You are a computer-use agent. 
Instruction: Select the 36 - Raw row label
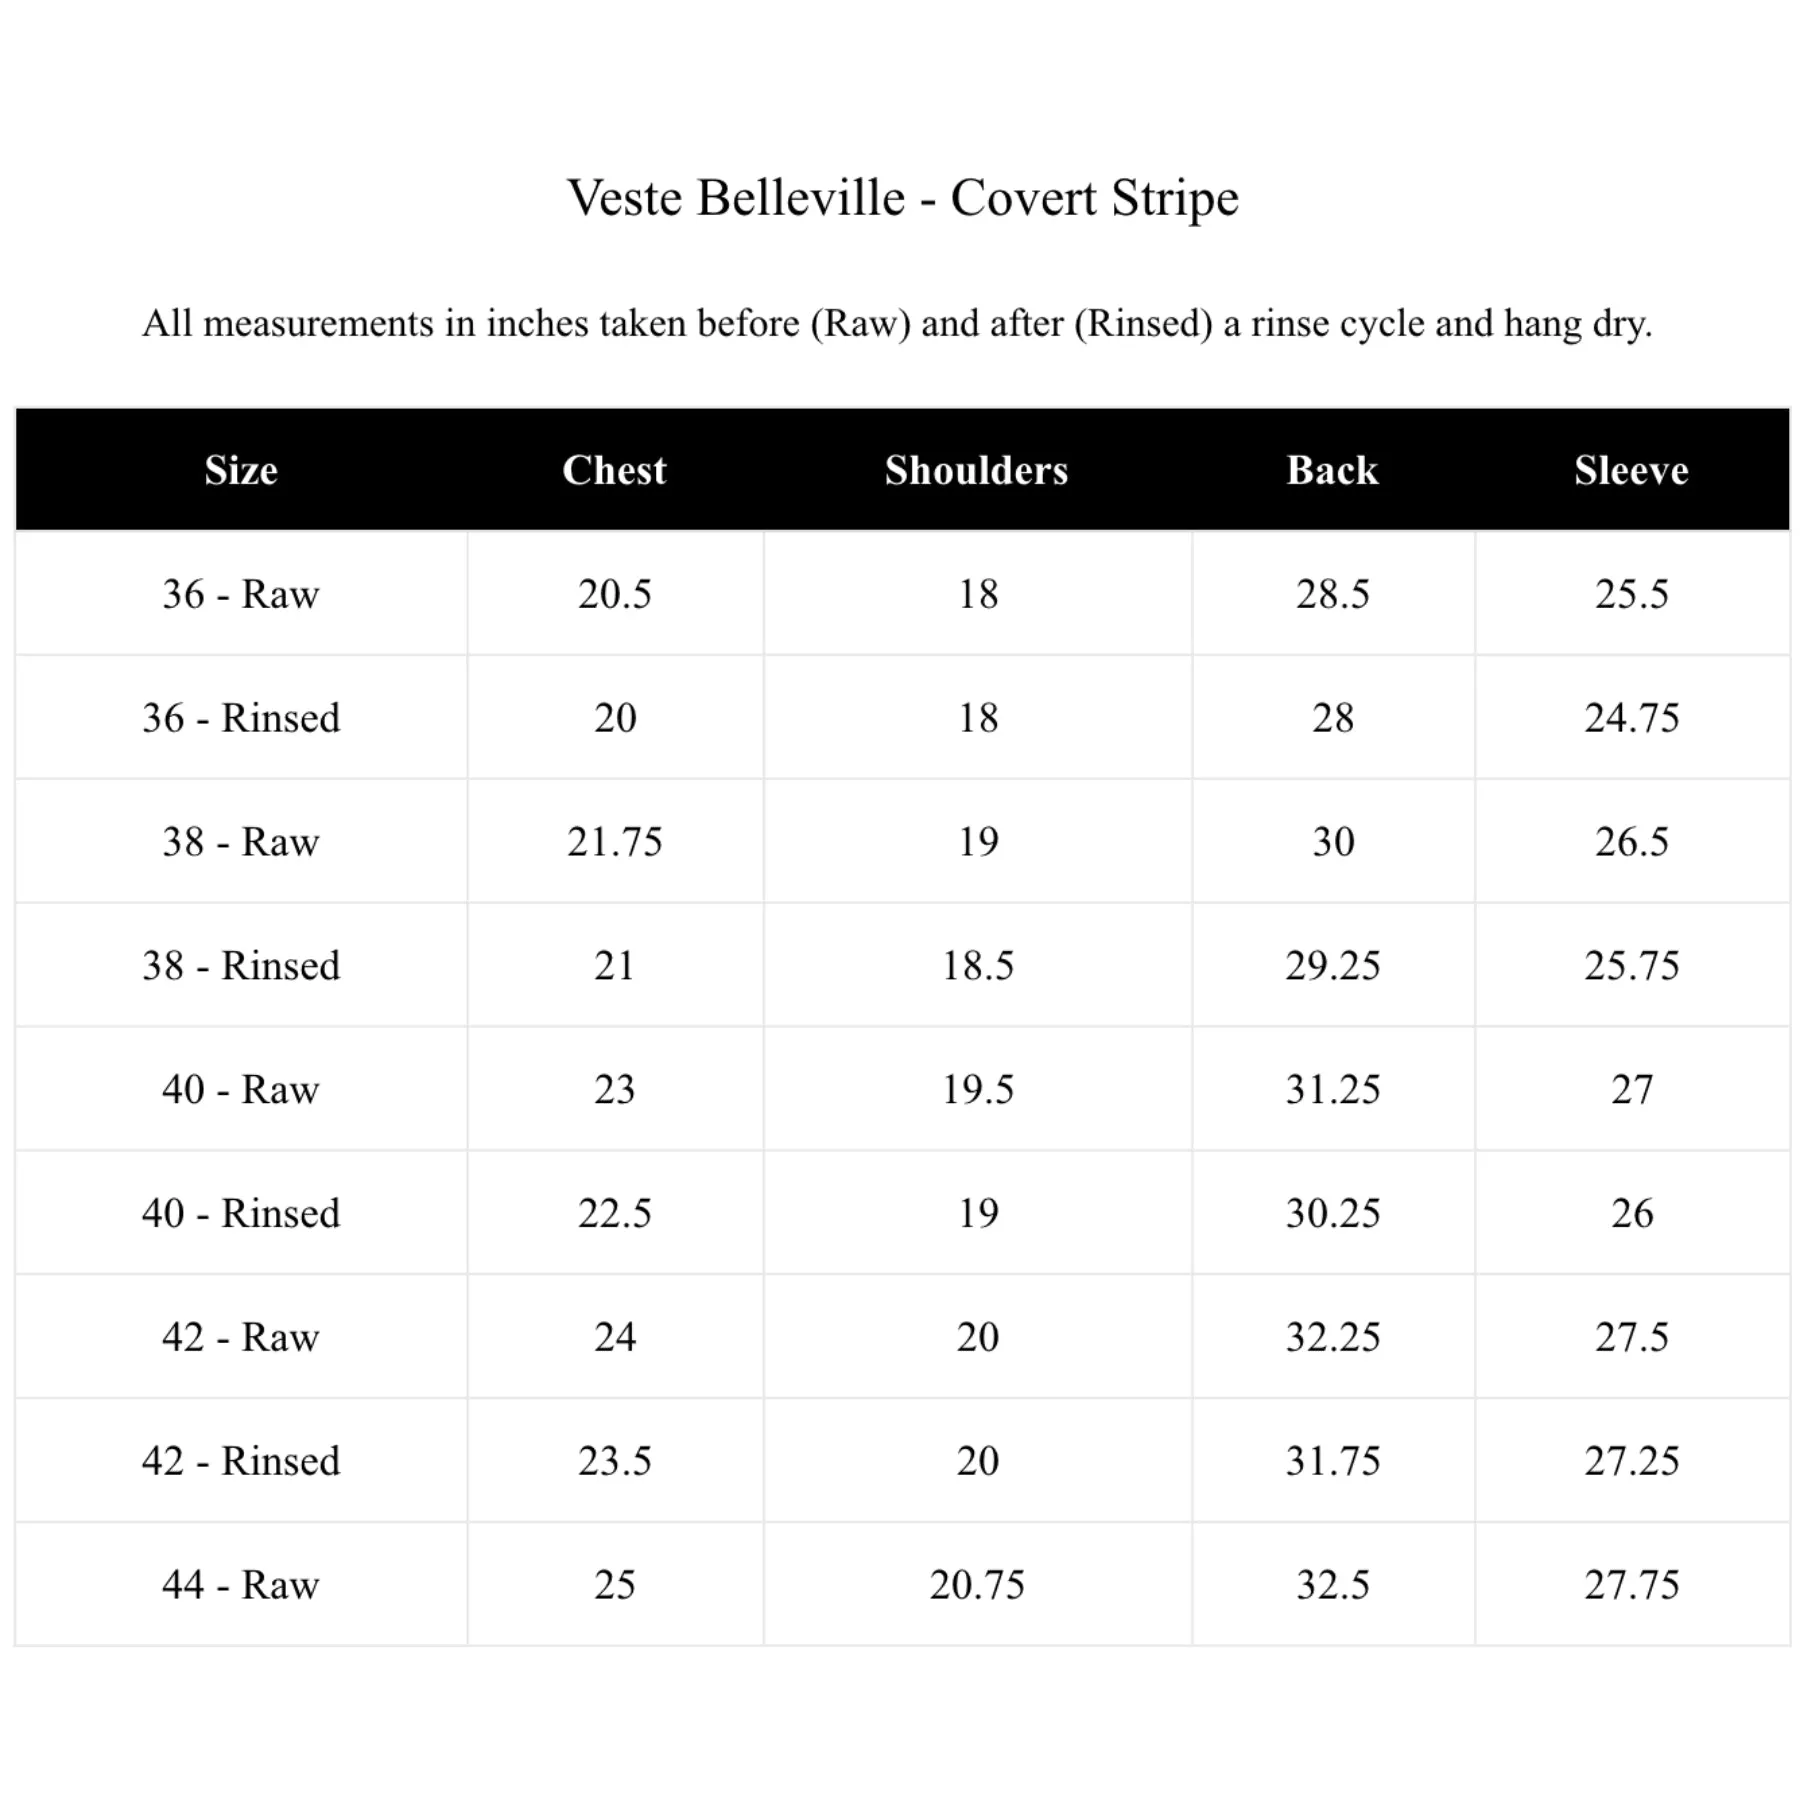pyautogui.click(x=241, y=594)
